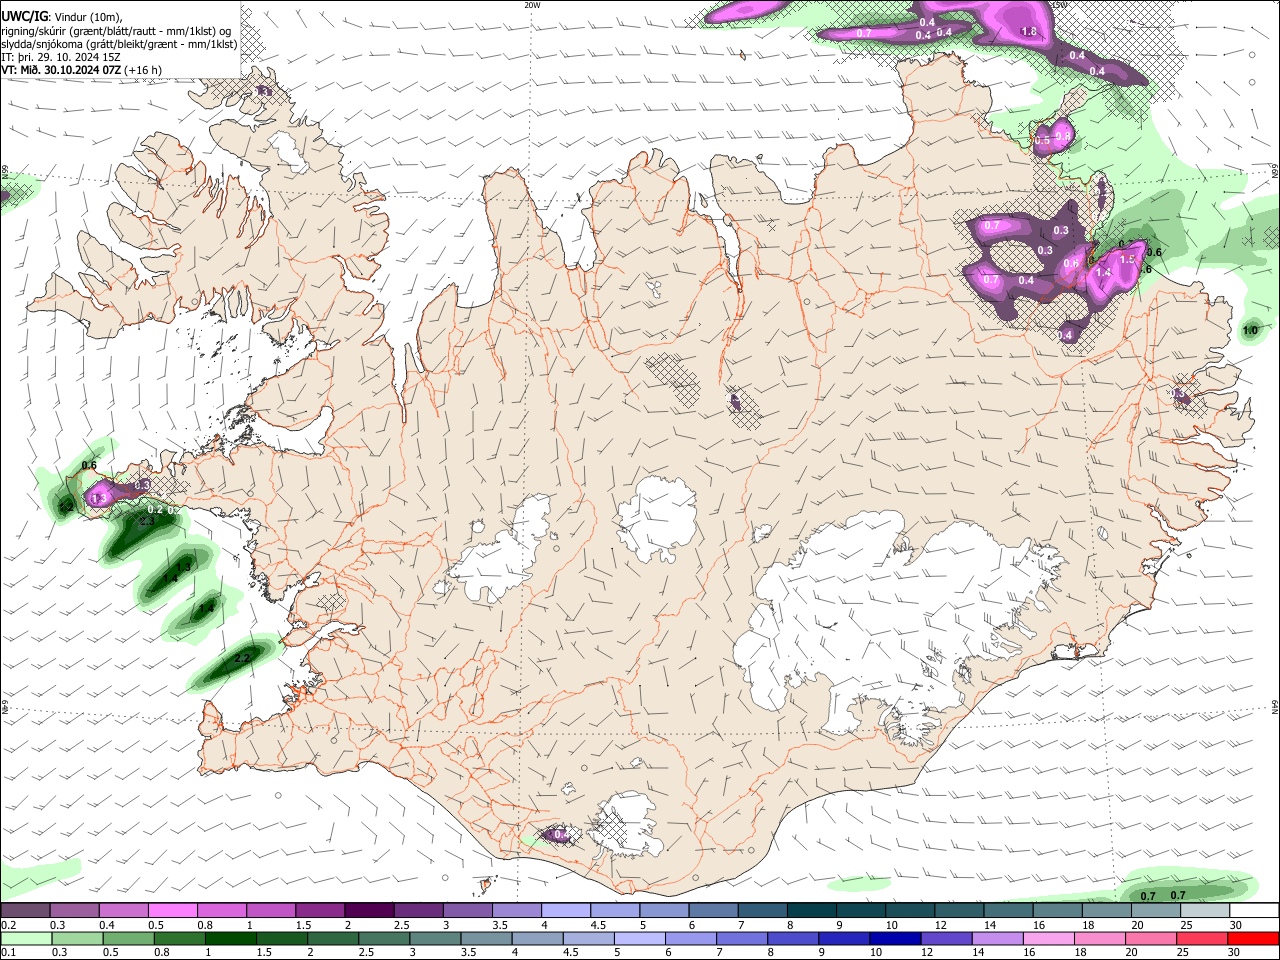Click the '10' label in the lower legend row
The height and width of the screenshot is (960, 1280).
click(875, 952)
